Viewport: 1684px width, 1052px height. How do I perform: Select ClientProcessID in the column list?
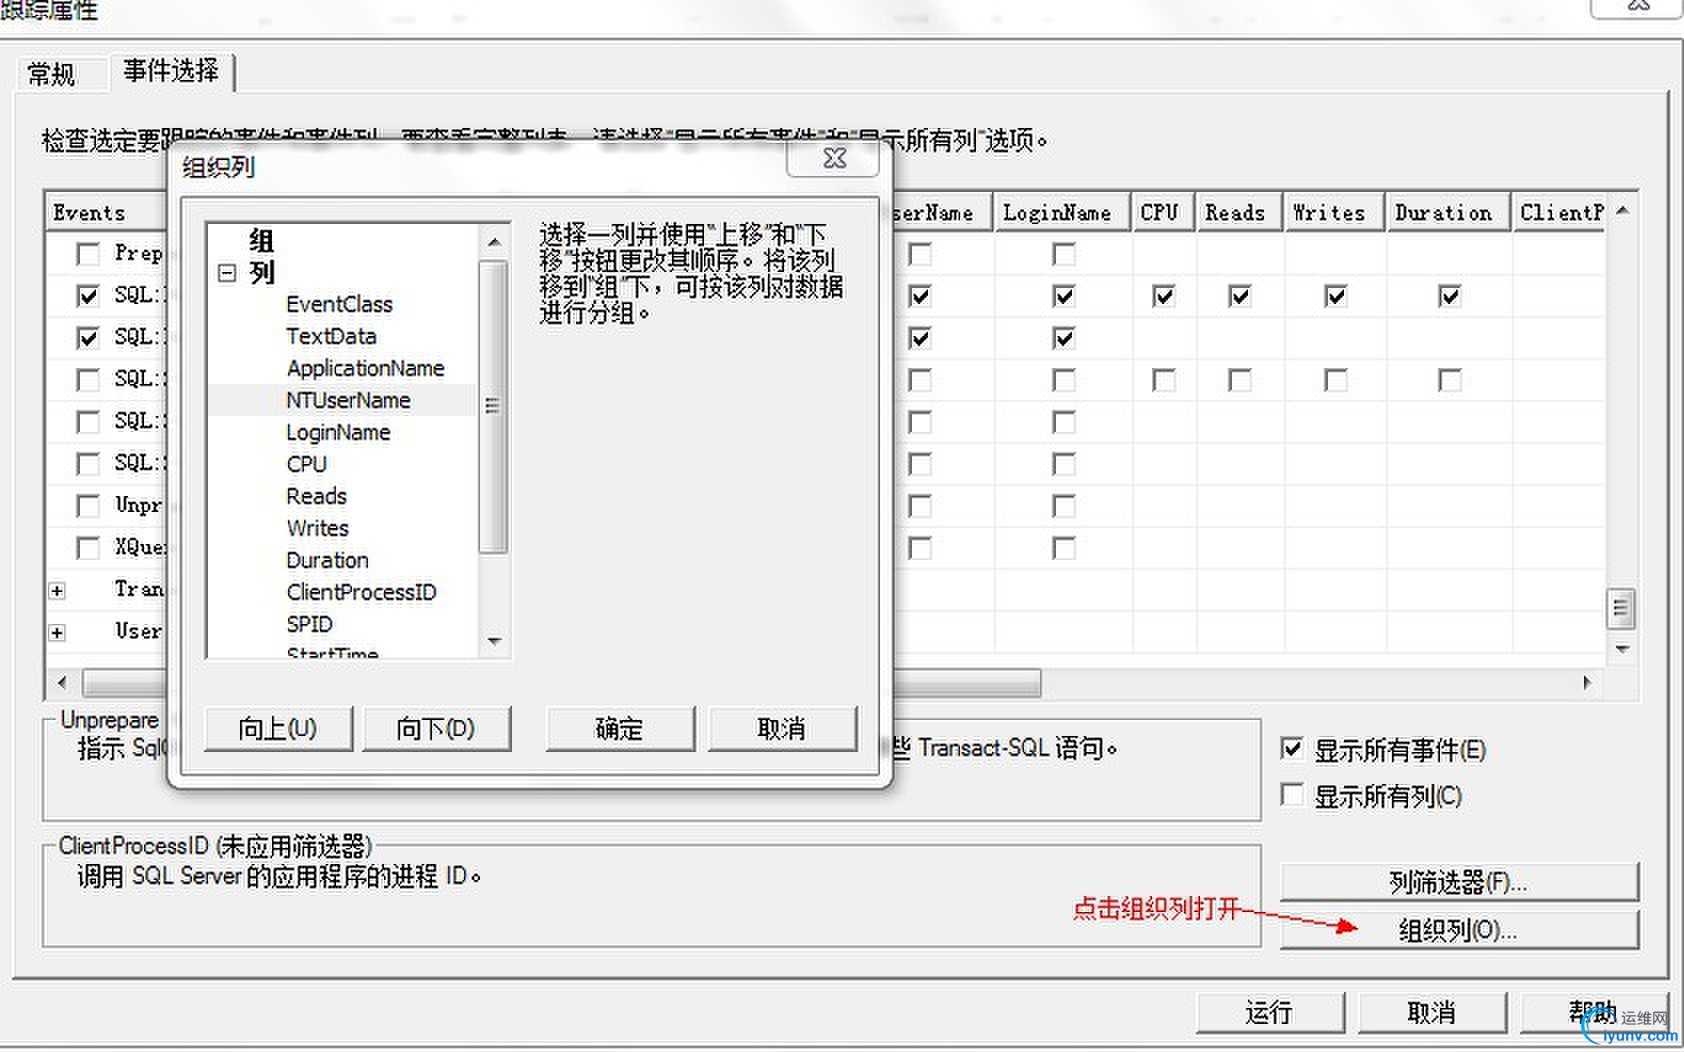361,592
